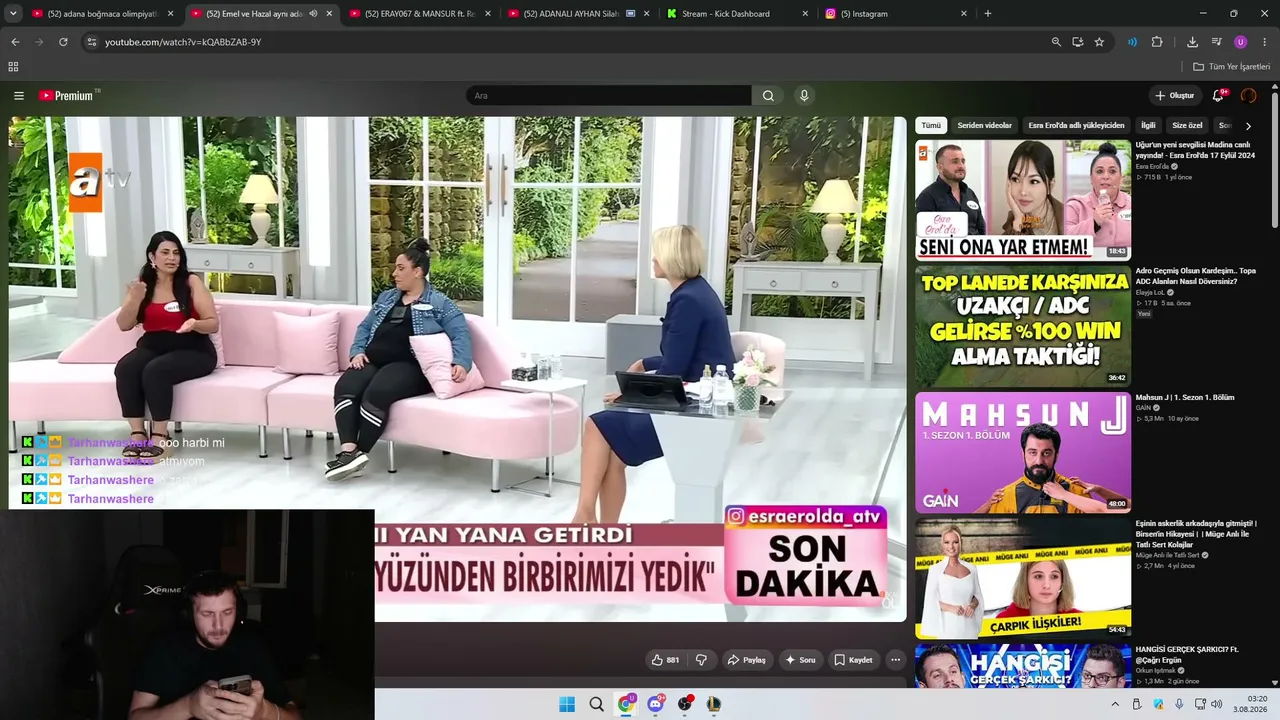Open a new browser tab

(x=988, y=14)
